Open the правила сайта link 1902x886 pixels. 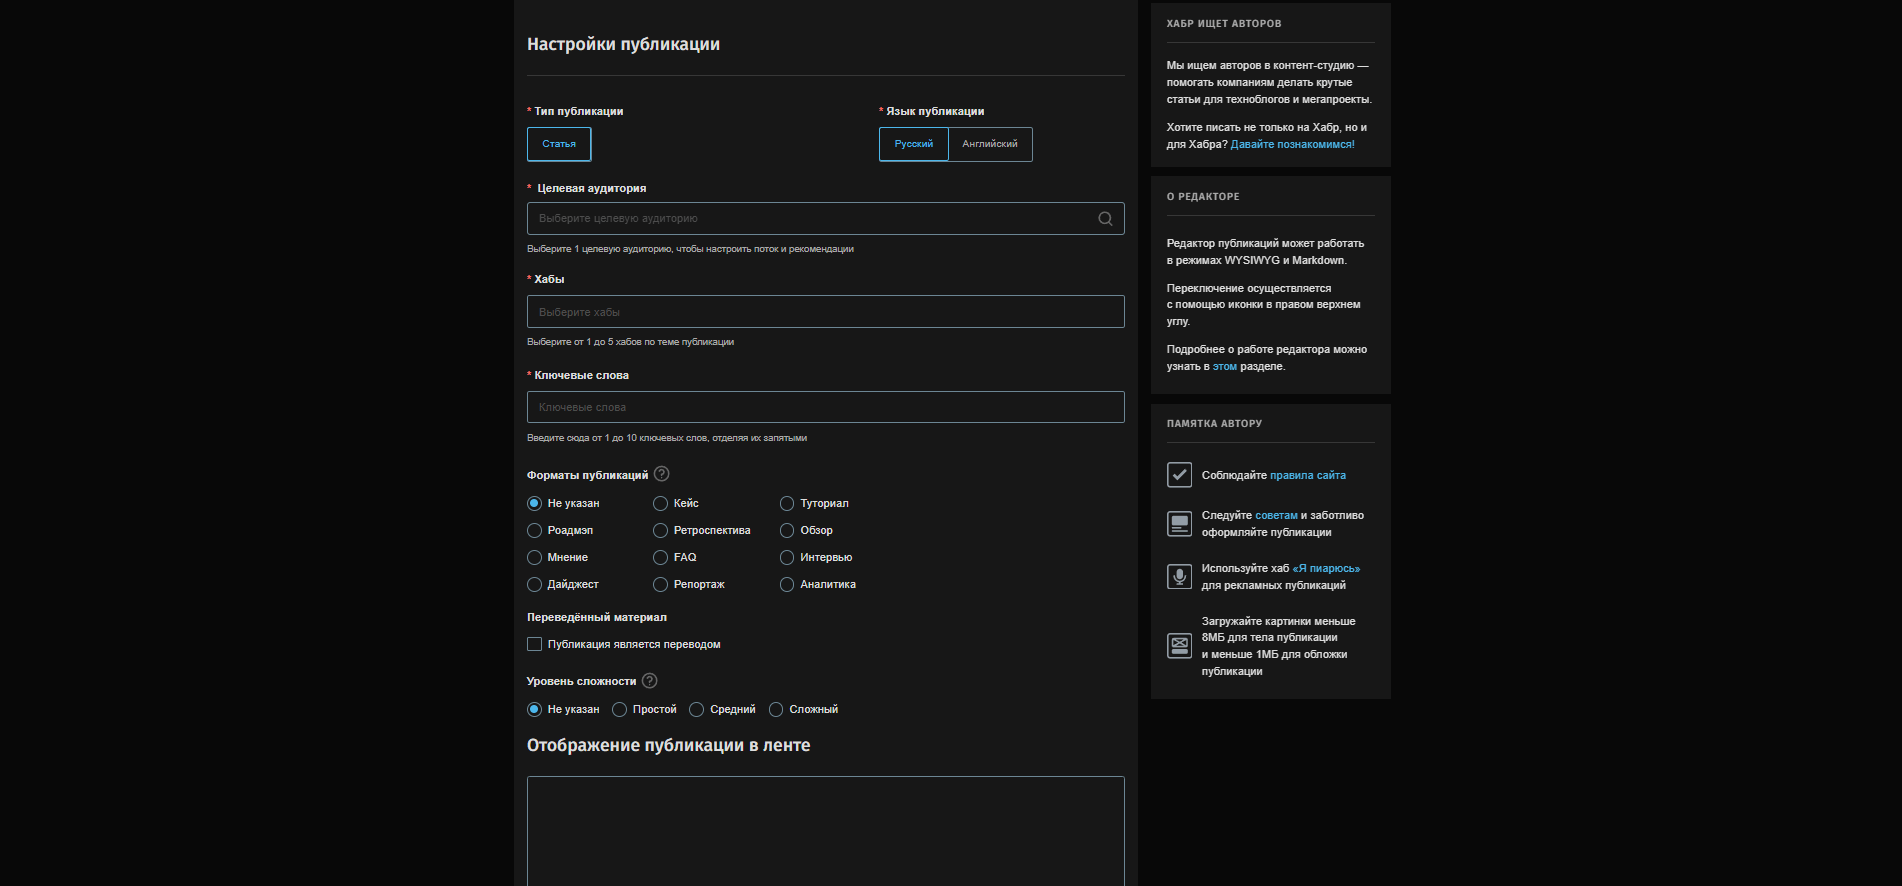pyautogui.click(x=1307, y=476)
